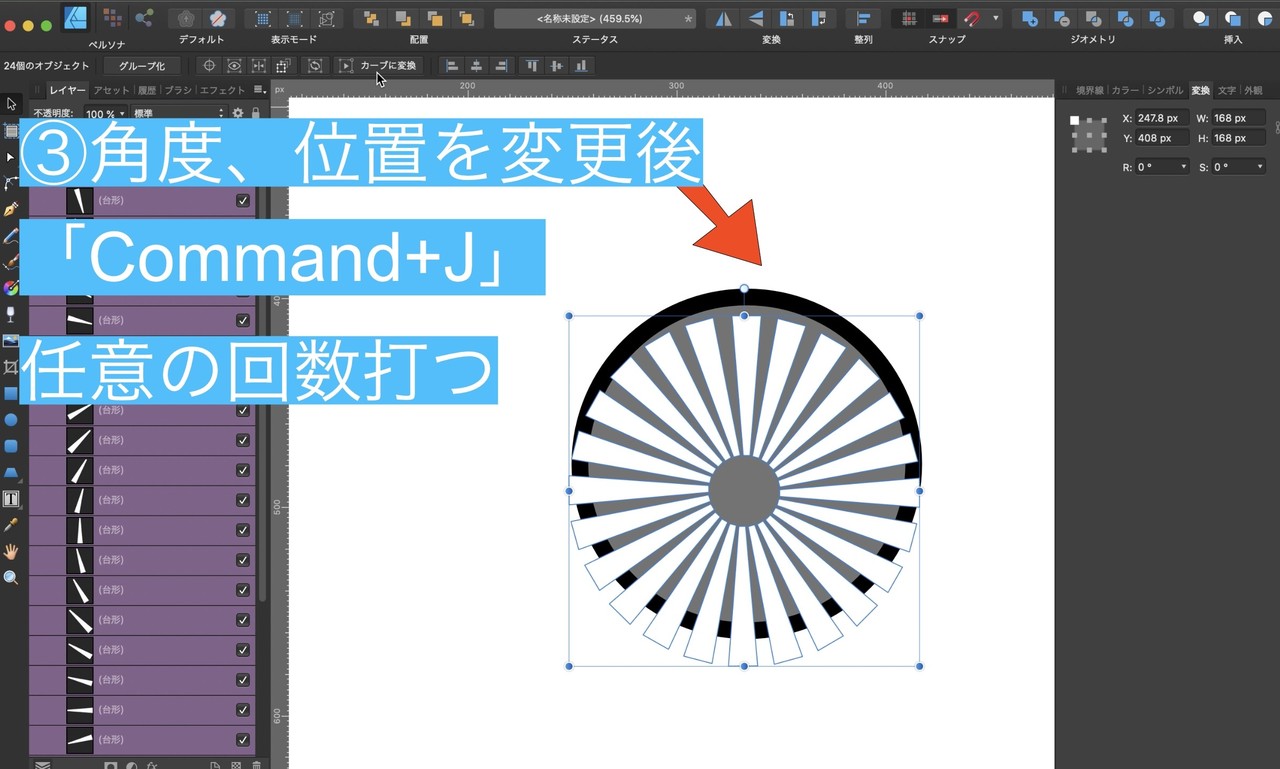Viewport: 1280px width, 769px height.
Task: Switch to the エフェクト tab
Action: [x=222, y=90]
